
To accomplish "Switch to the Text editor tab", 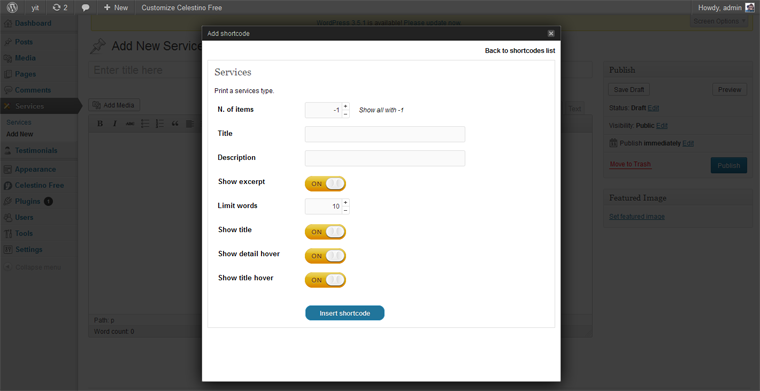I will click(574, 109).
